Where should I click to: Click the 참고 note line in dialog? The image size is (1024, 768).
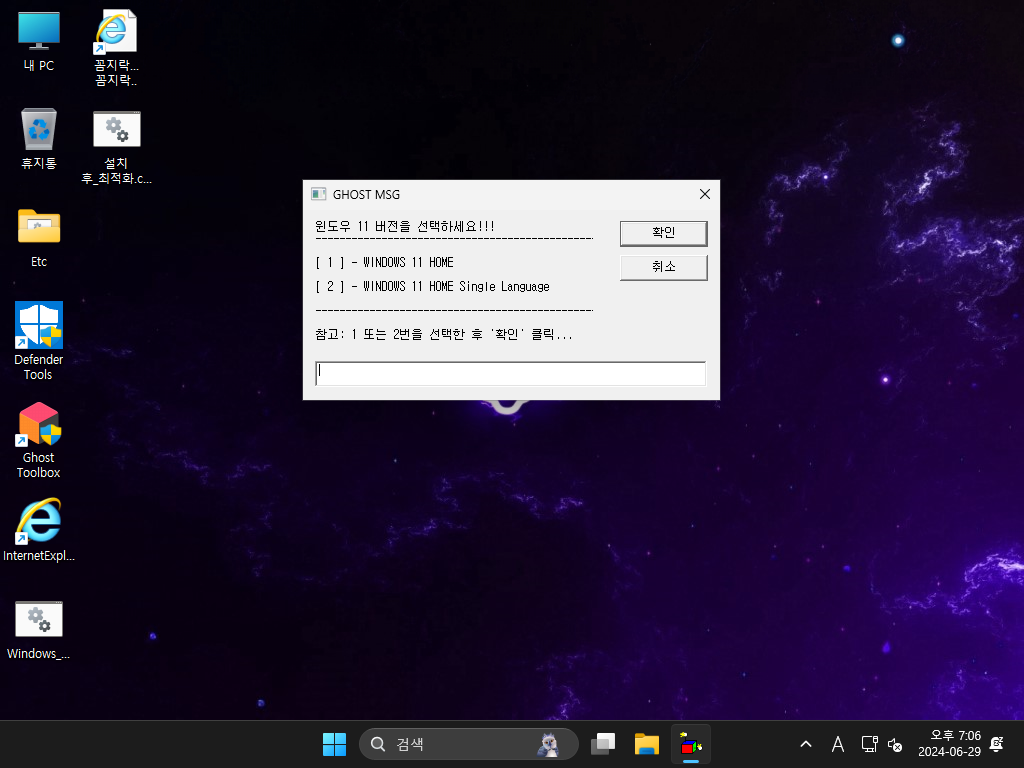pyautogui.click(x=443, y=334)
